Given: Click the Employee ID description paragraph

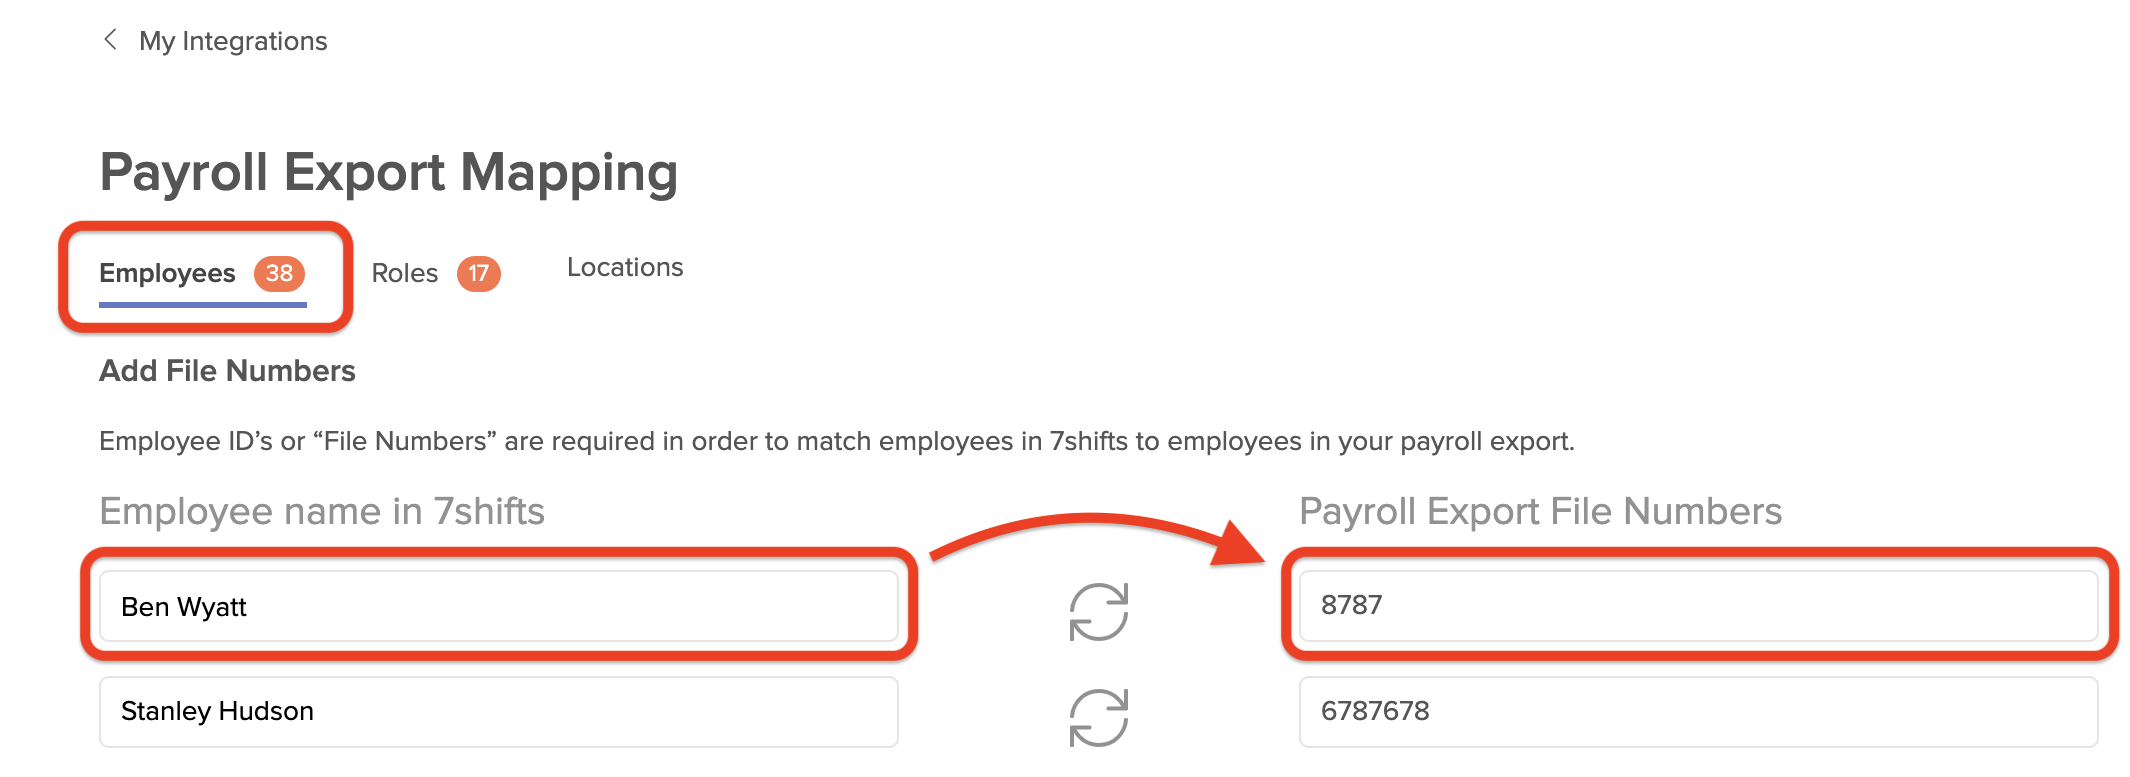Looking at the screenshot, I should (836, 441).
